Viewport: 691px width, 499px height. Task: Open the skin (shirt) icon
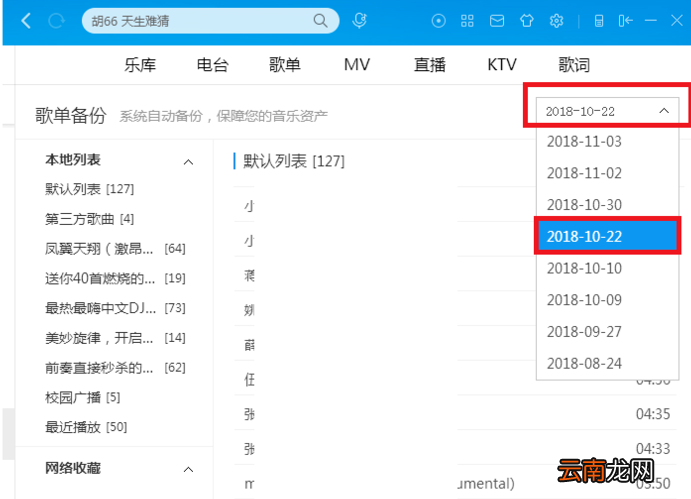click(527, 21)
